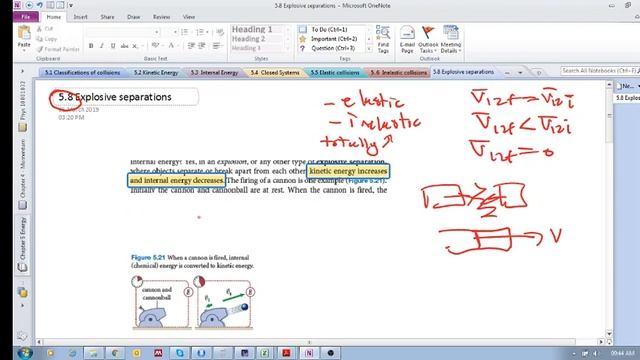This screenshot has width=640, height=360.
Task: Expand the font name combo box
Action: pyautogui.click(x=157, y=32)
